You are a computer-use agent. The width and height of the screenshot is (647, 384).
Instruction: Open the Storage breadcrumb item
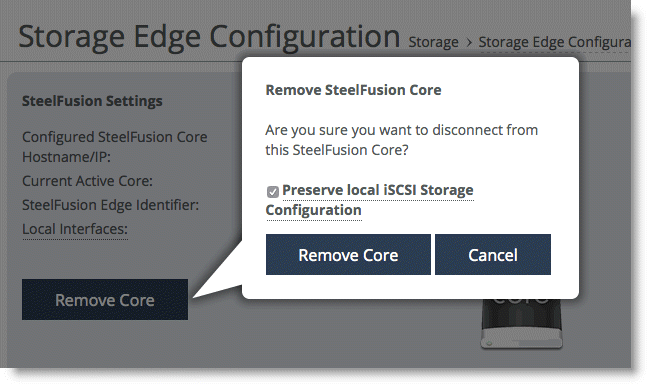click(433, 42)
